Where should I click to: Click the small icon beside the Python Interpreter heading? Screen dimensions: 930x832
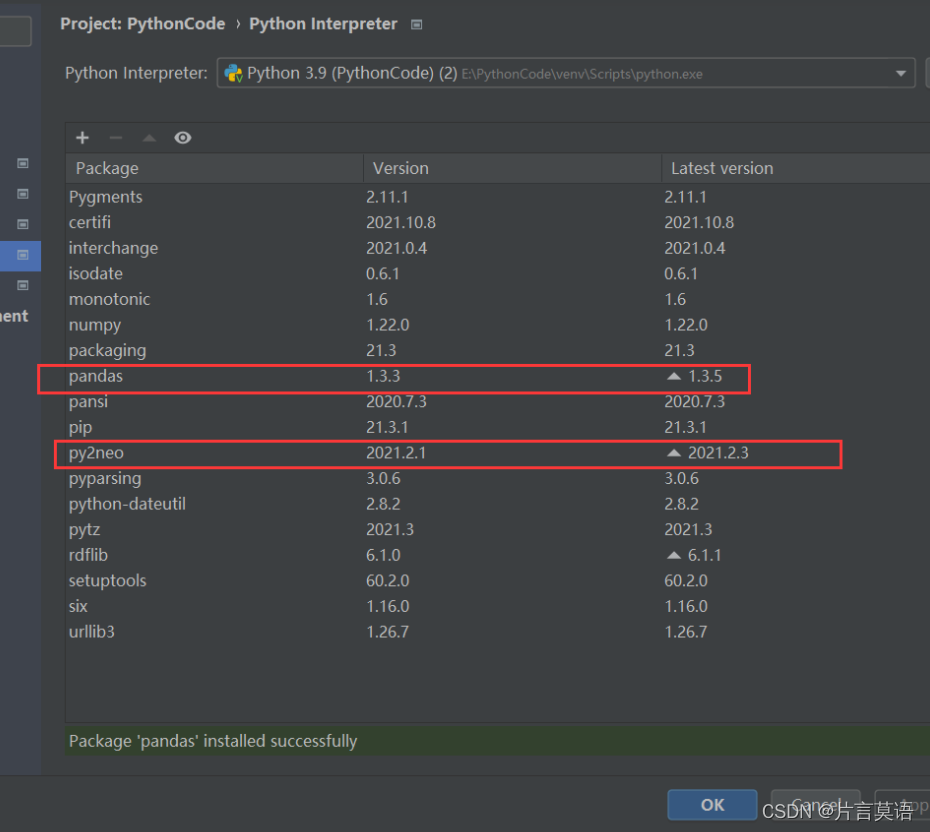417,24
